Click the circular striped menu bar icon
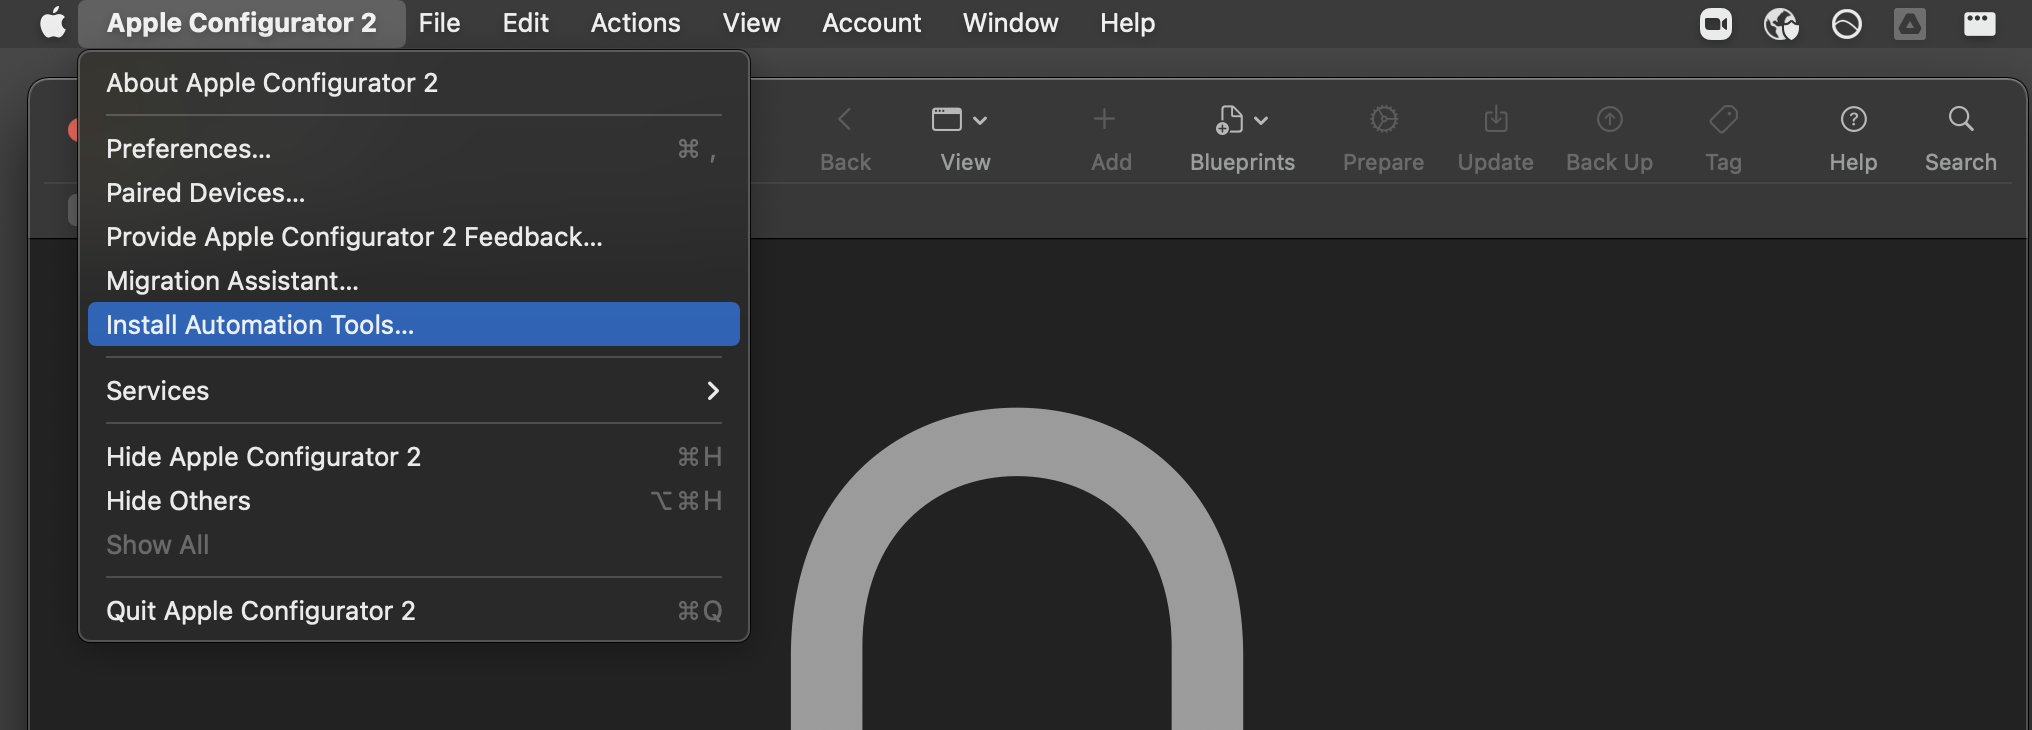Screen dimensions: 2032x730 pyautogui.click(x=1846, y=23)
